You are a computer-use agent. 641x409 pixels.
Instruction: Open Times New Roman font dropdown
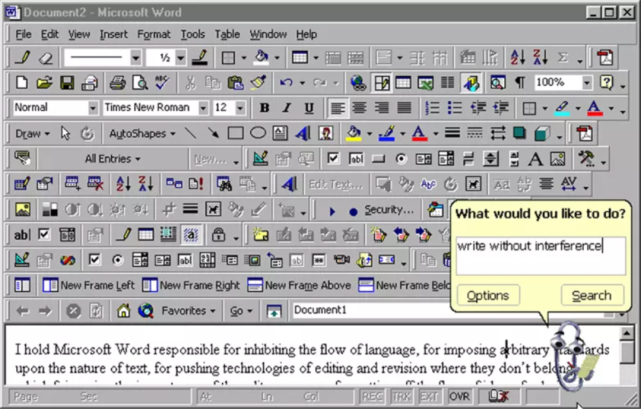[x=203, y=108]
